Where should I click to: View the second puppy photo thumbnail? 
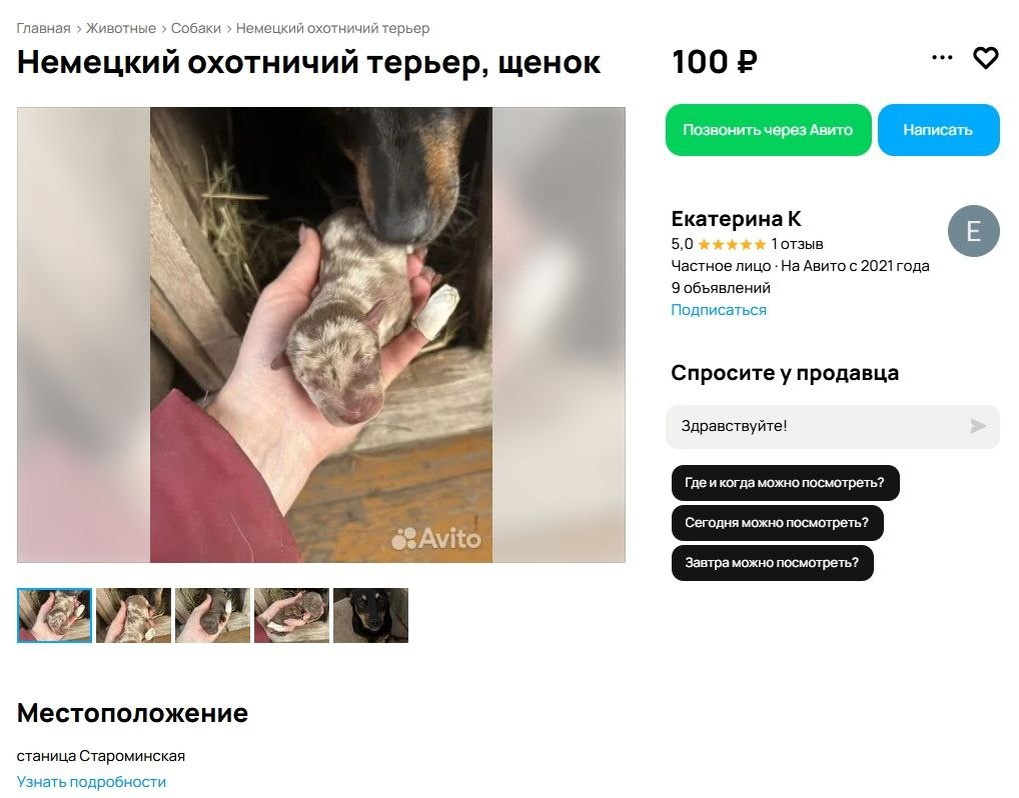(x=133, y=615)
